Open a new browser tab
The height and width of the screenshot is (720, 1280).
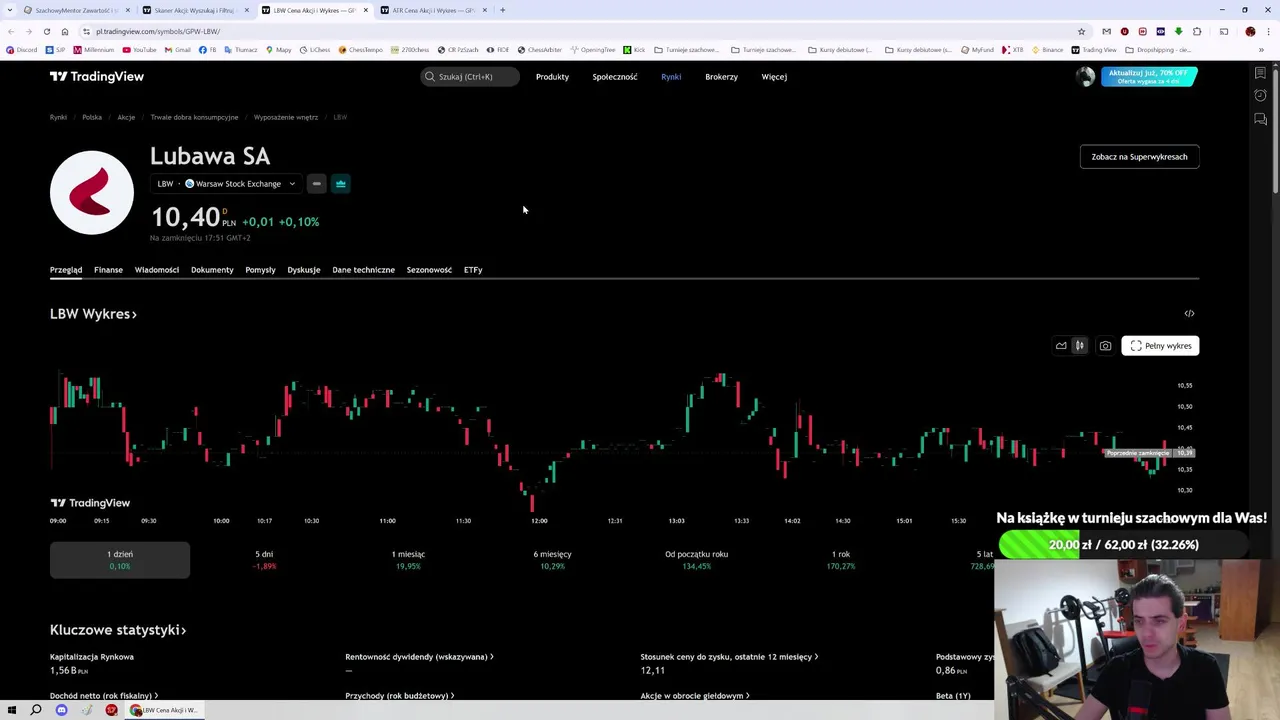pyautogui.click(x=503, y=10)
